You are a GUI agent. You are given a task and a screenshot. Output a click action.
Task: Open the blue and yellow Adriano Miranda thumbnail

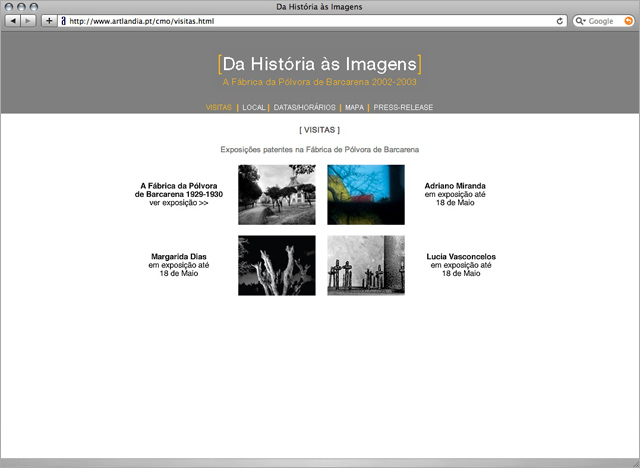click(x=366, y=195)
